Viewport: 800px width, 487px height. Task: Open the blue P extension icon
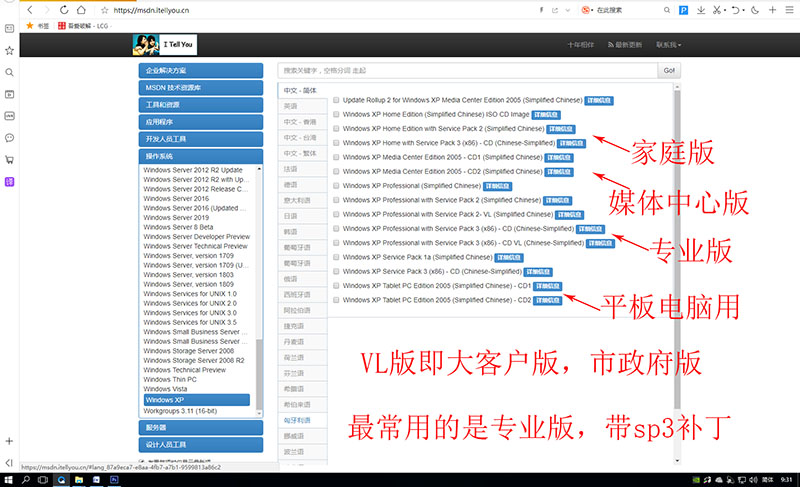pyautogui.click(x=683, y=10)
